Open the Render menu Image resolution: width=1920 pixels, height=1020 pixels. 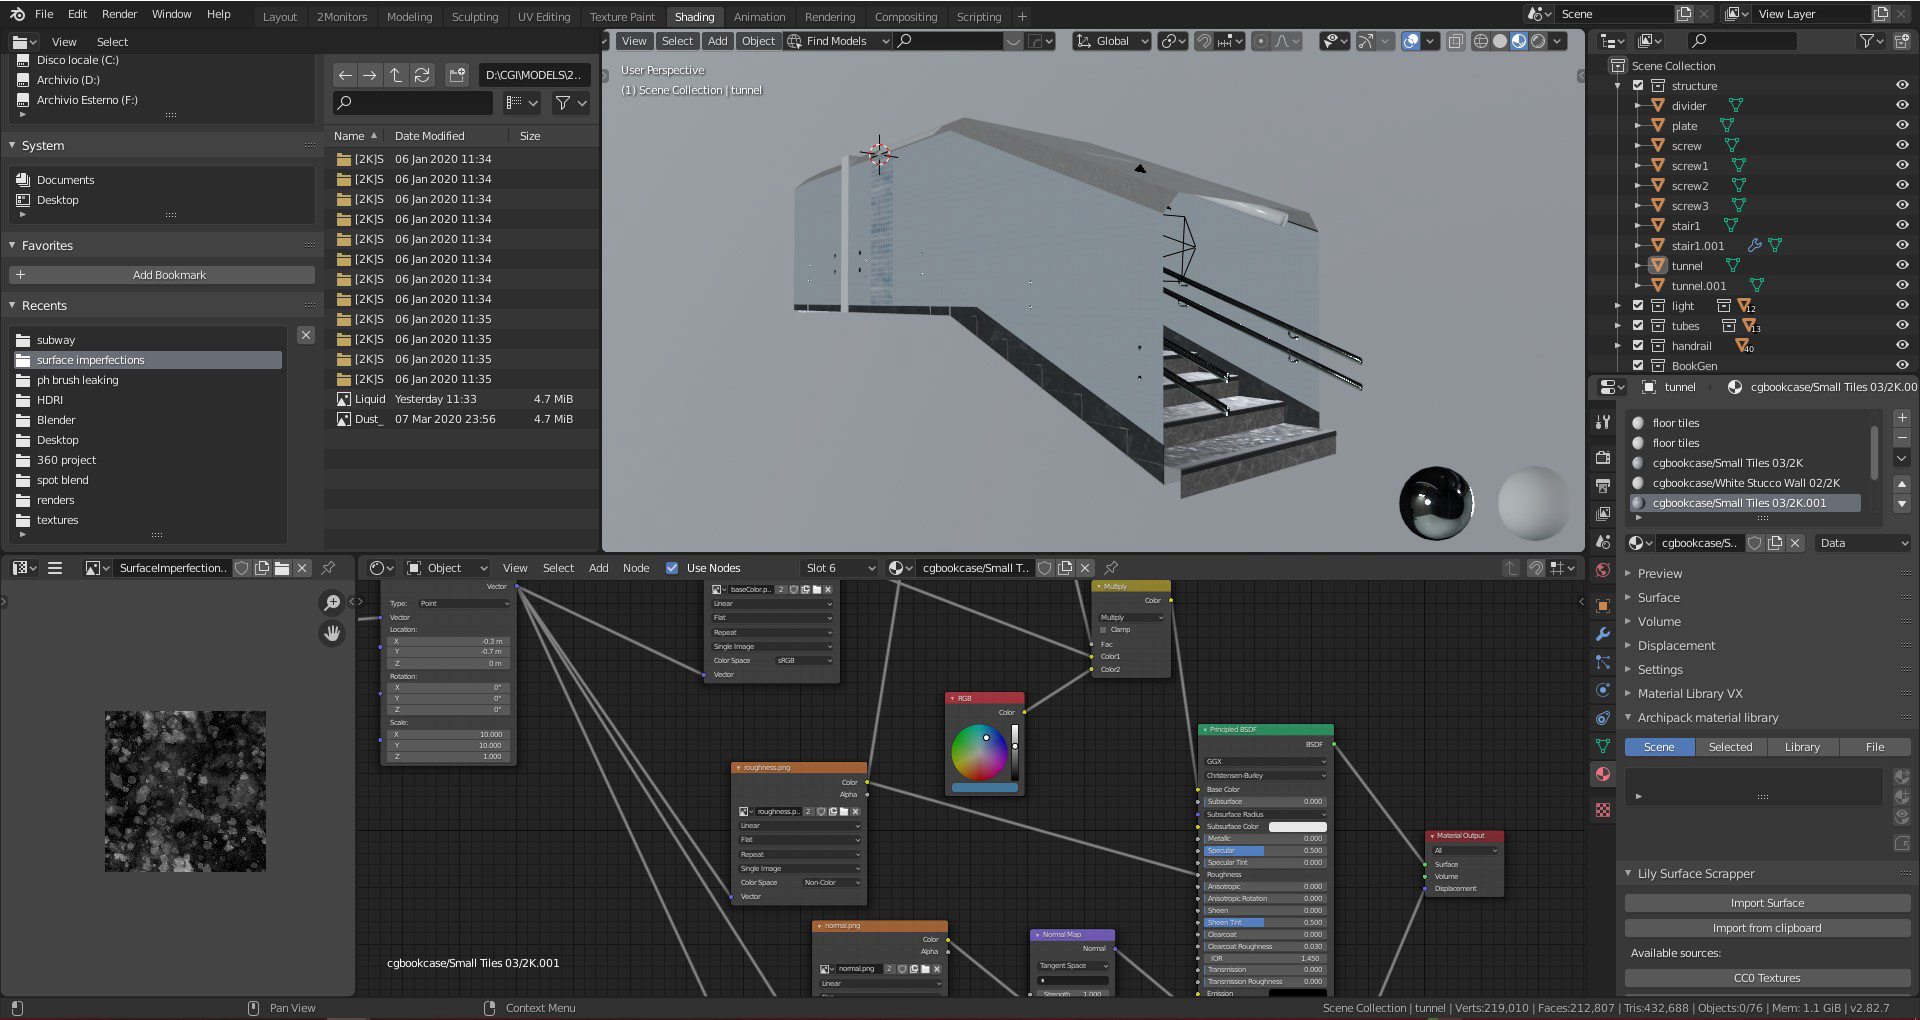[119, 14]
